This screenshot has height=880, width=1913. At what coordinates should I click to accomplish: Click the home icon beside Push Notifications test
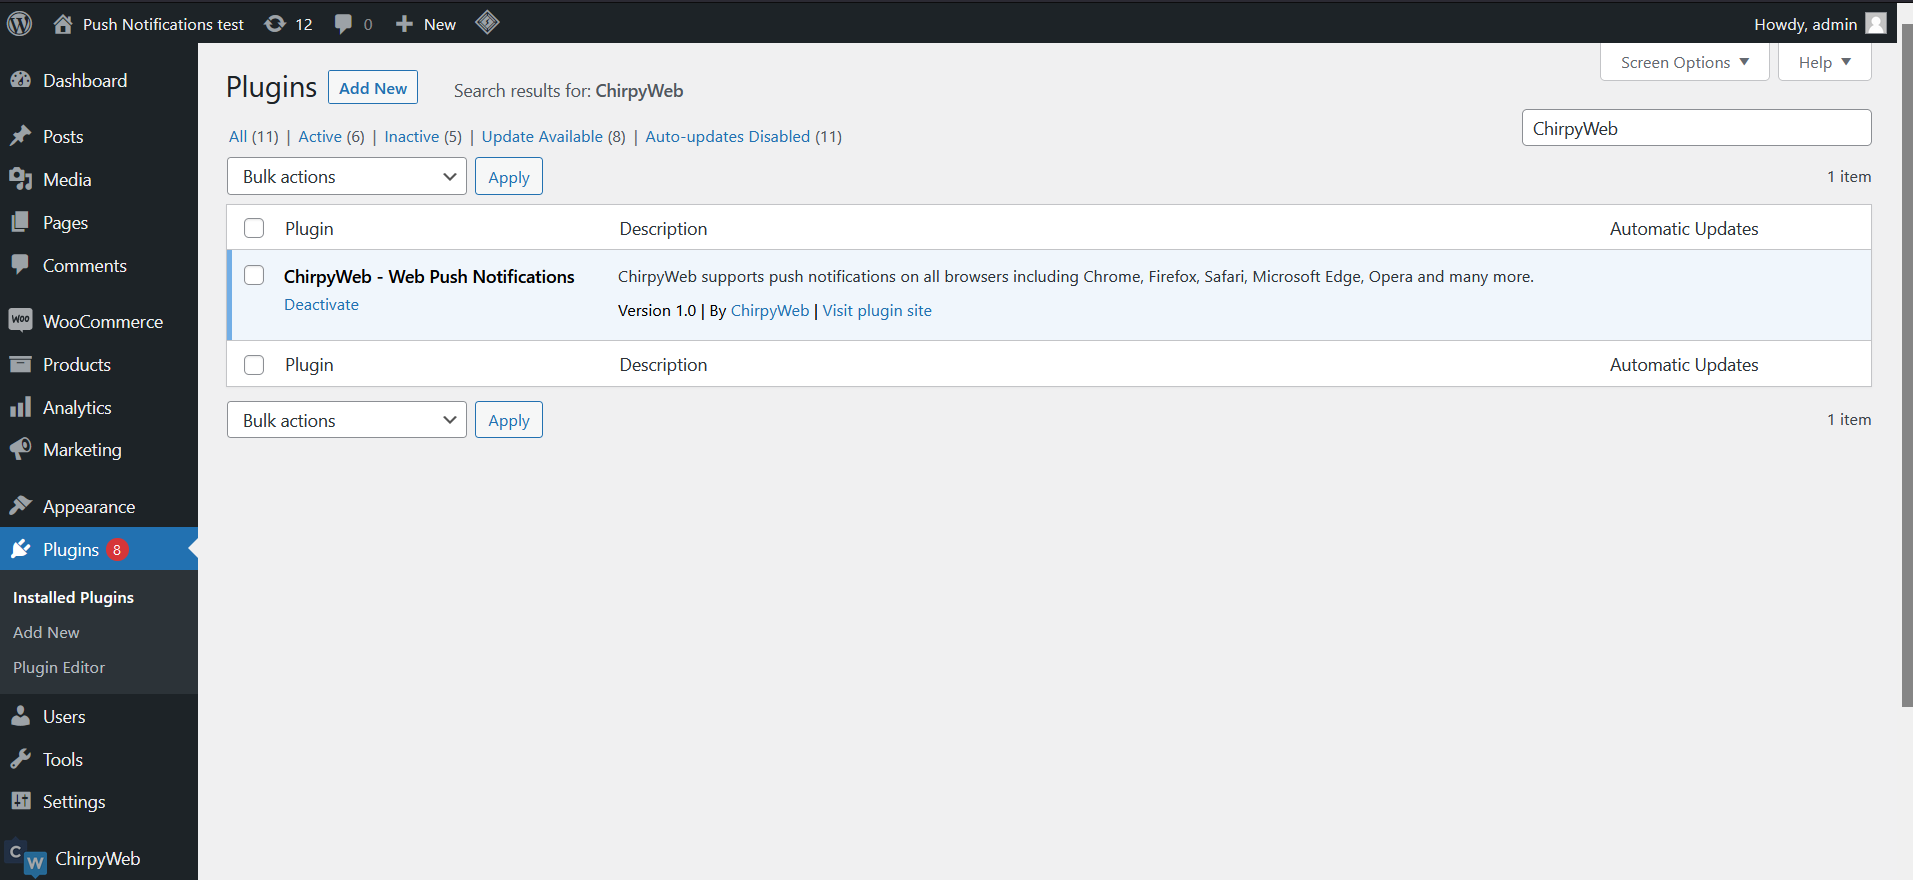tap(63, 24)
